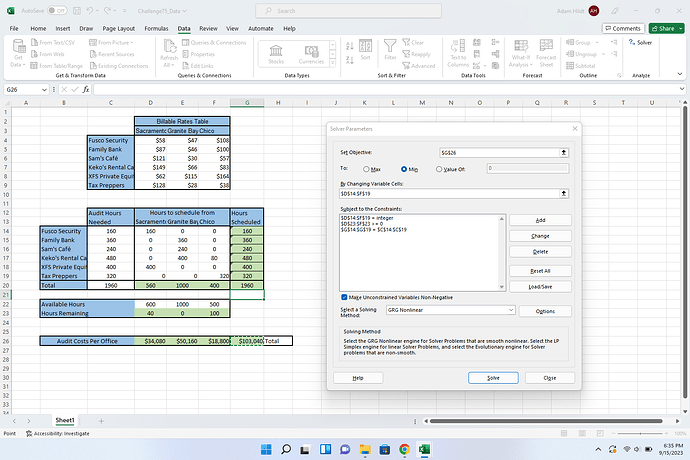Open the File menu
The width and height of the screenshot is (690, 460).
click(x=14, y=28)
